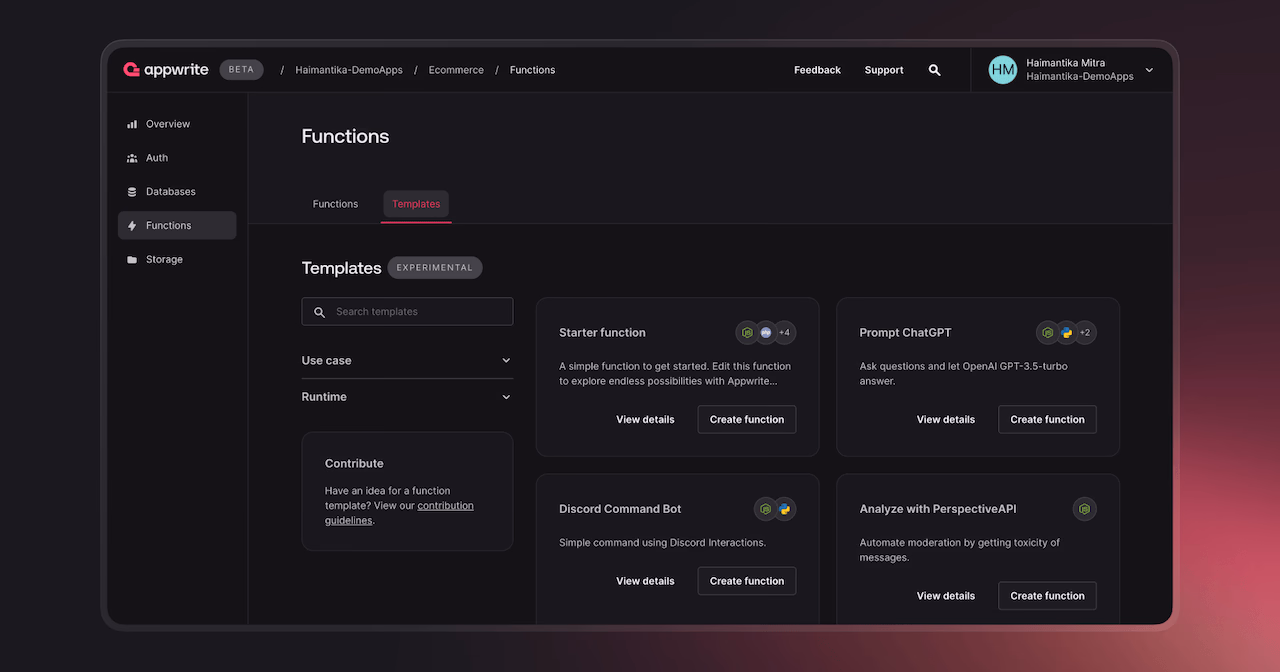The height and width of the screenshot is (672, 1280).
Task: Click Node.js icon on Discord Command Bot card
Action: (766, 509)
